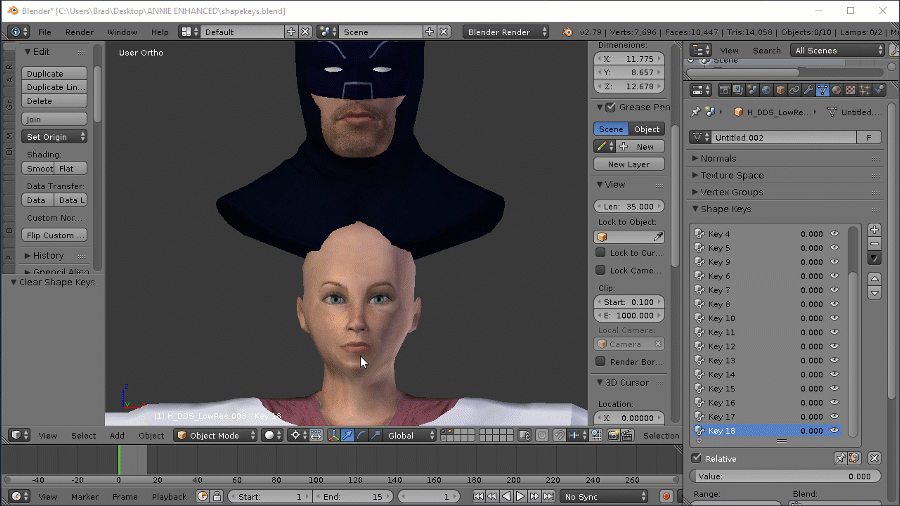This screenshot has width=900, height=506.
Task: Open the No Sync dropdown in timeline
Action: pos(604,496)
